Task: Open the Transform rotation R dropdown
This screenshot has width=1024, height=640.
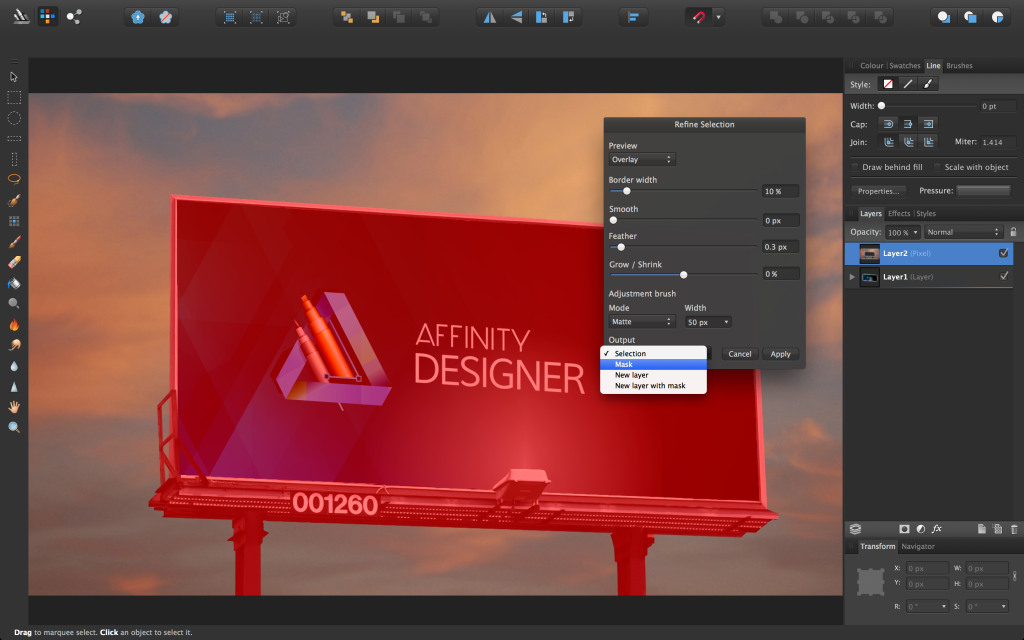Action: [944, 607]
